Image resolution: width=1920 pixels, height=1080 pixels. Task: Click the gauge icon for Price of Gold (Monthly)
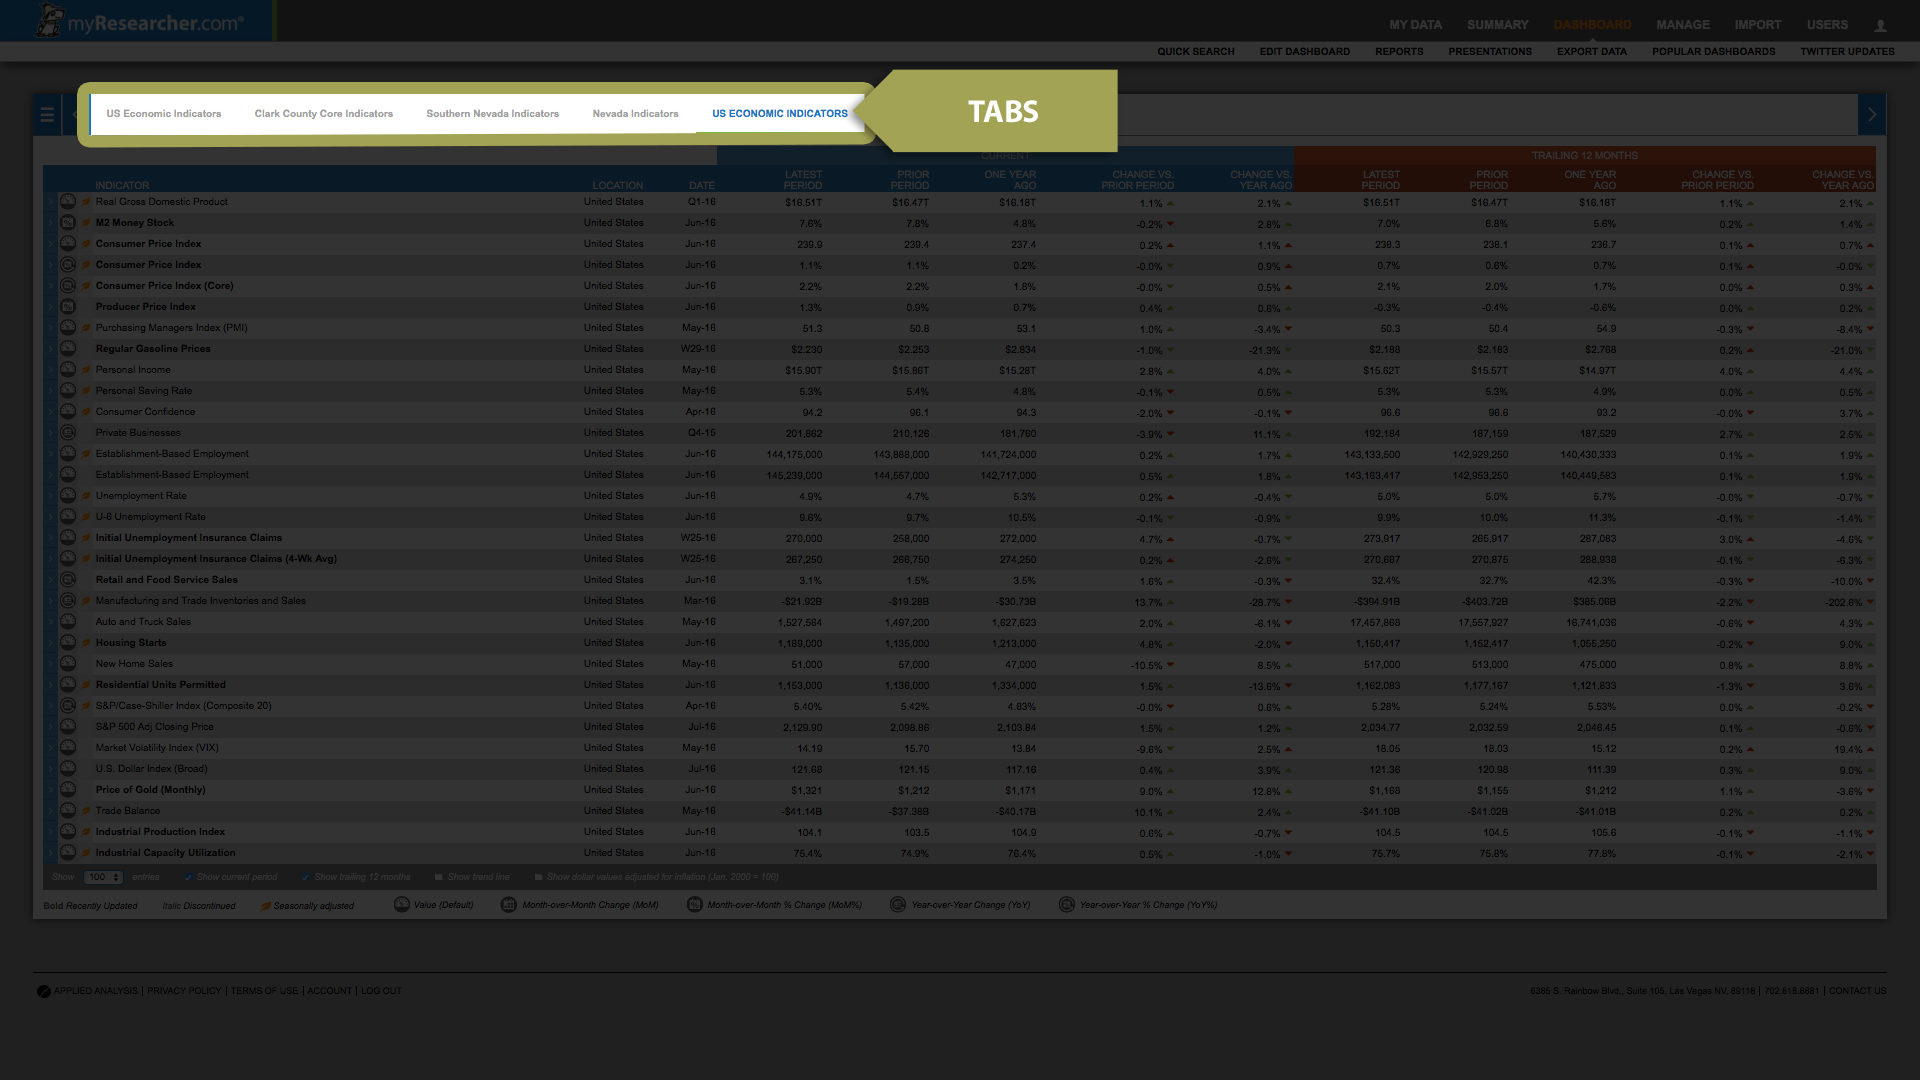(68, 790)
